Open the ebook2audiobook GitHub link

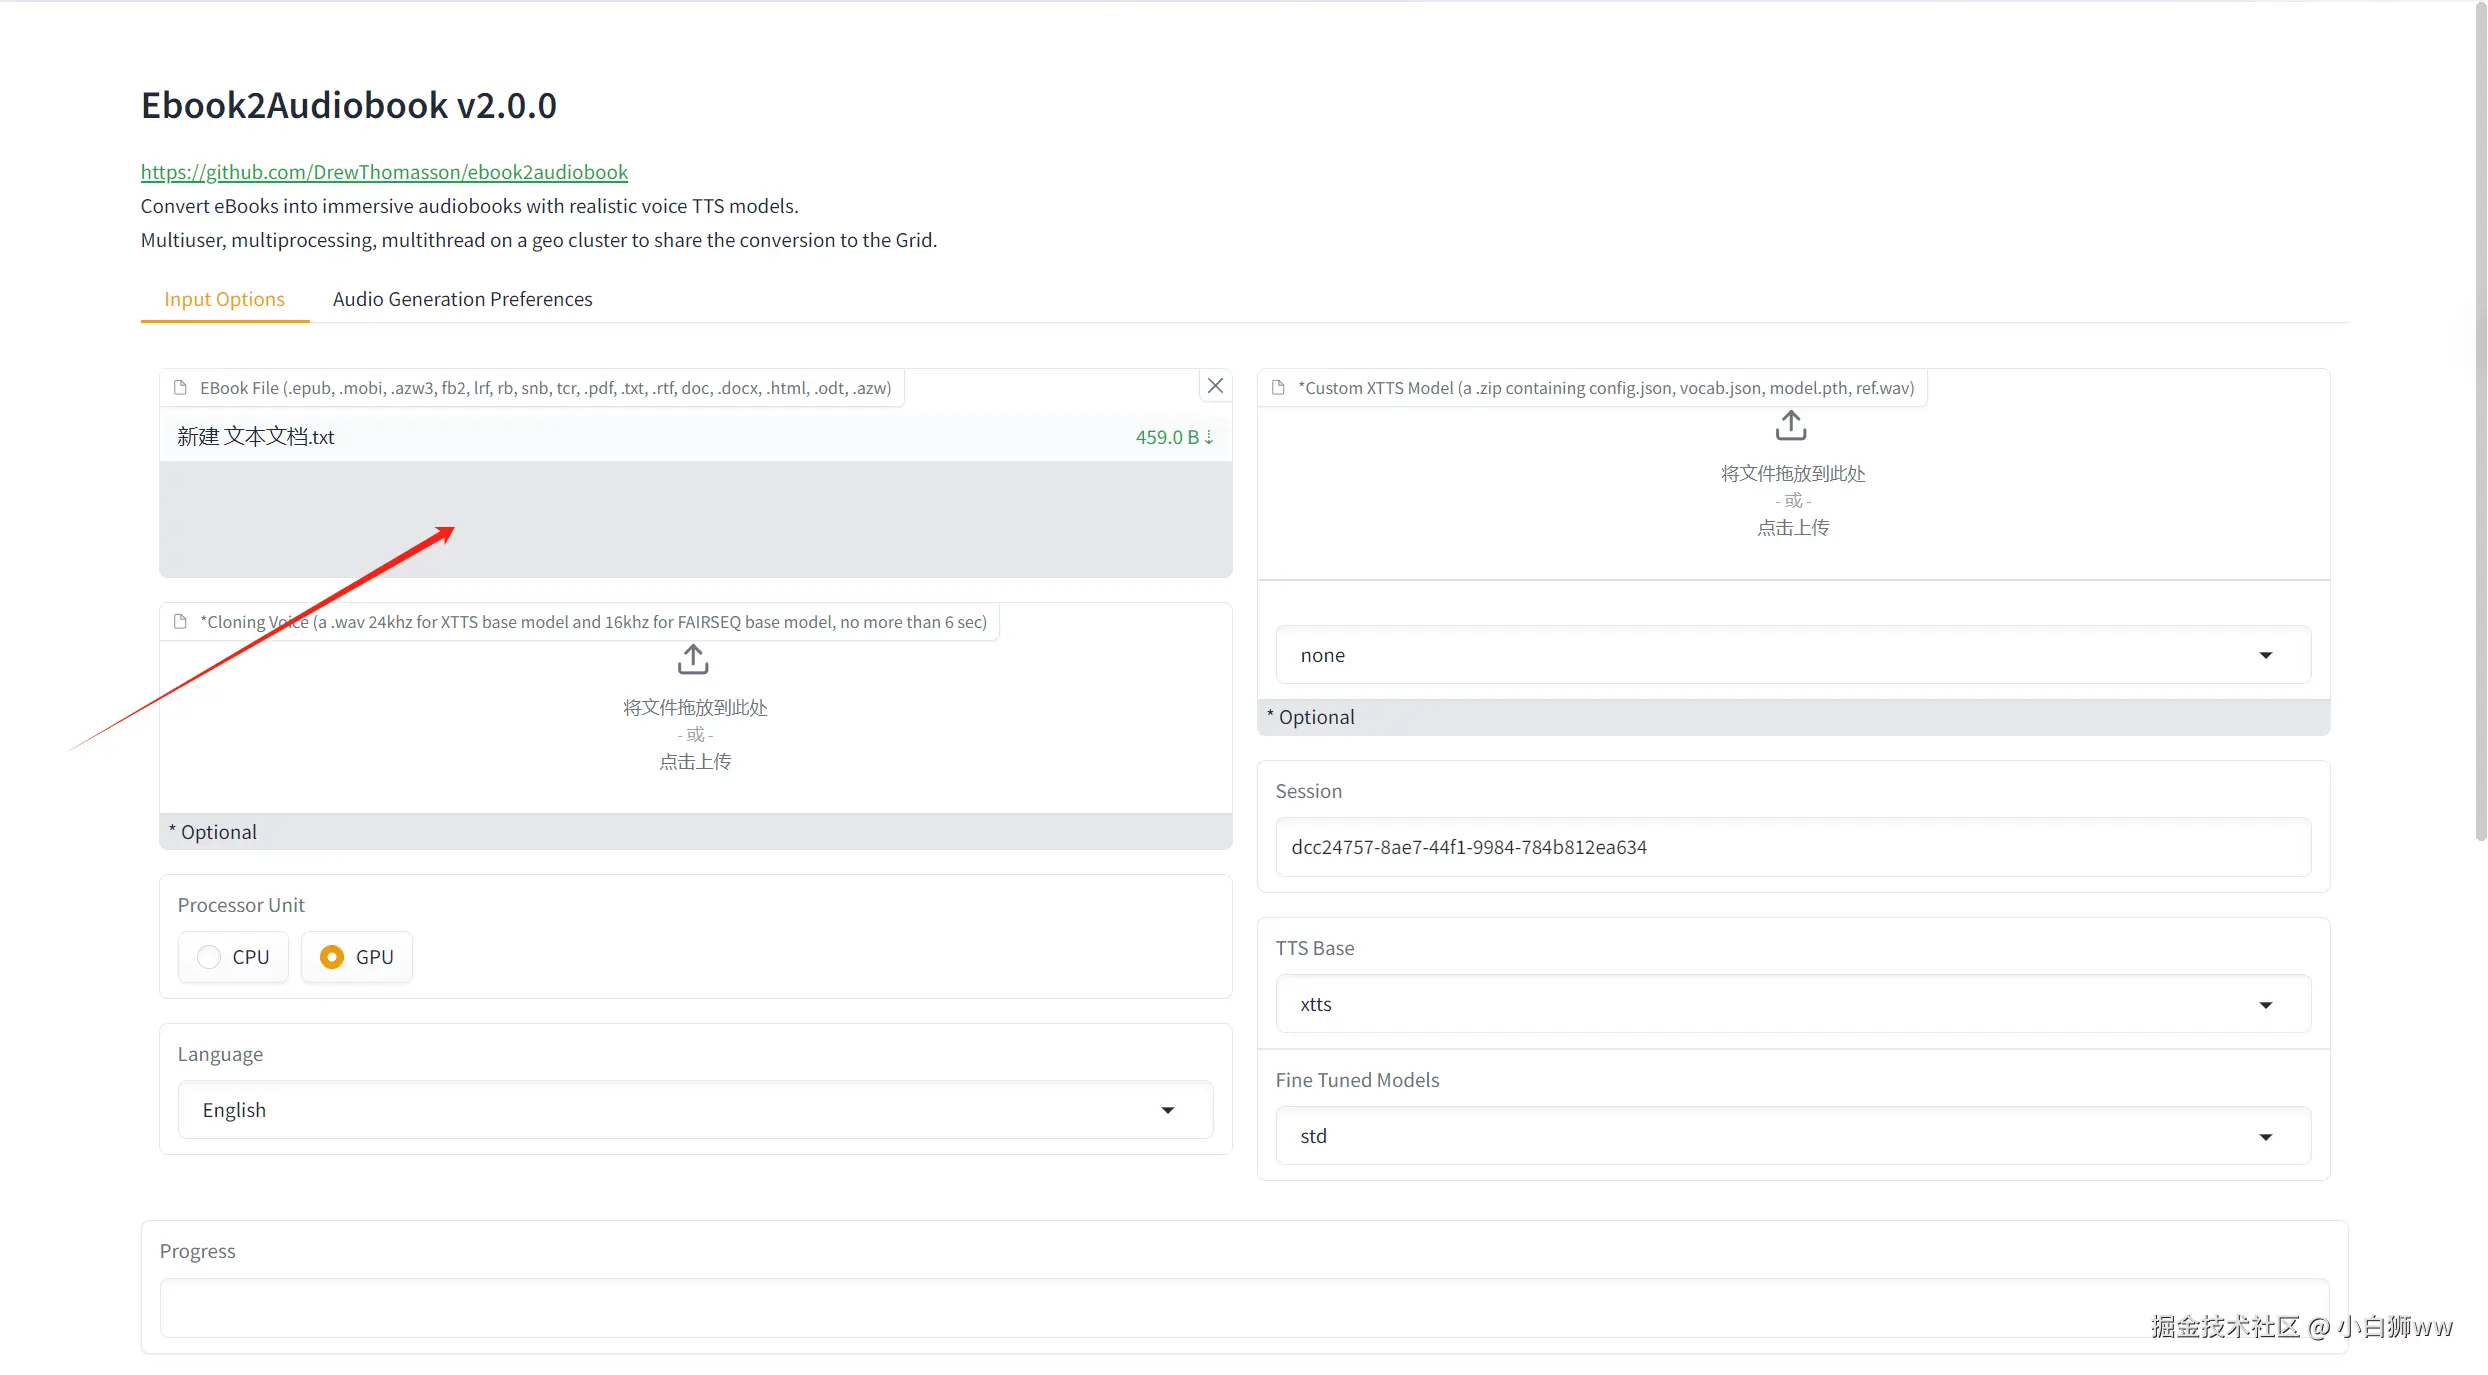(384, 172)
